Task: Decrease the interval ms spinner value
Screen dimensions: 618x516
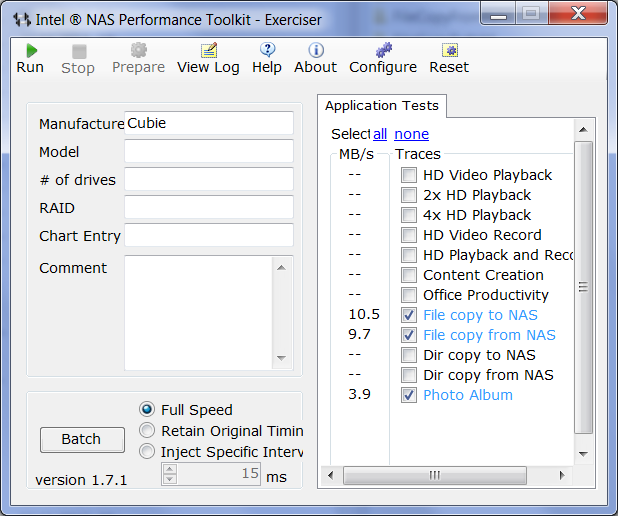Action: point(170,479)
